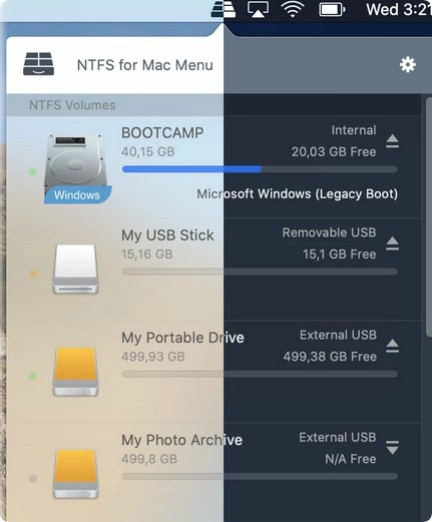This screenshot has width=432, height=522.
Task: Click the 40,15 GB size label
Action: click(148, 152)
